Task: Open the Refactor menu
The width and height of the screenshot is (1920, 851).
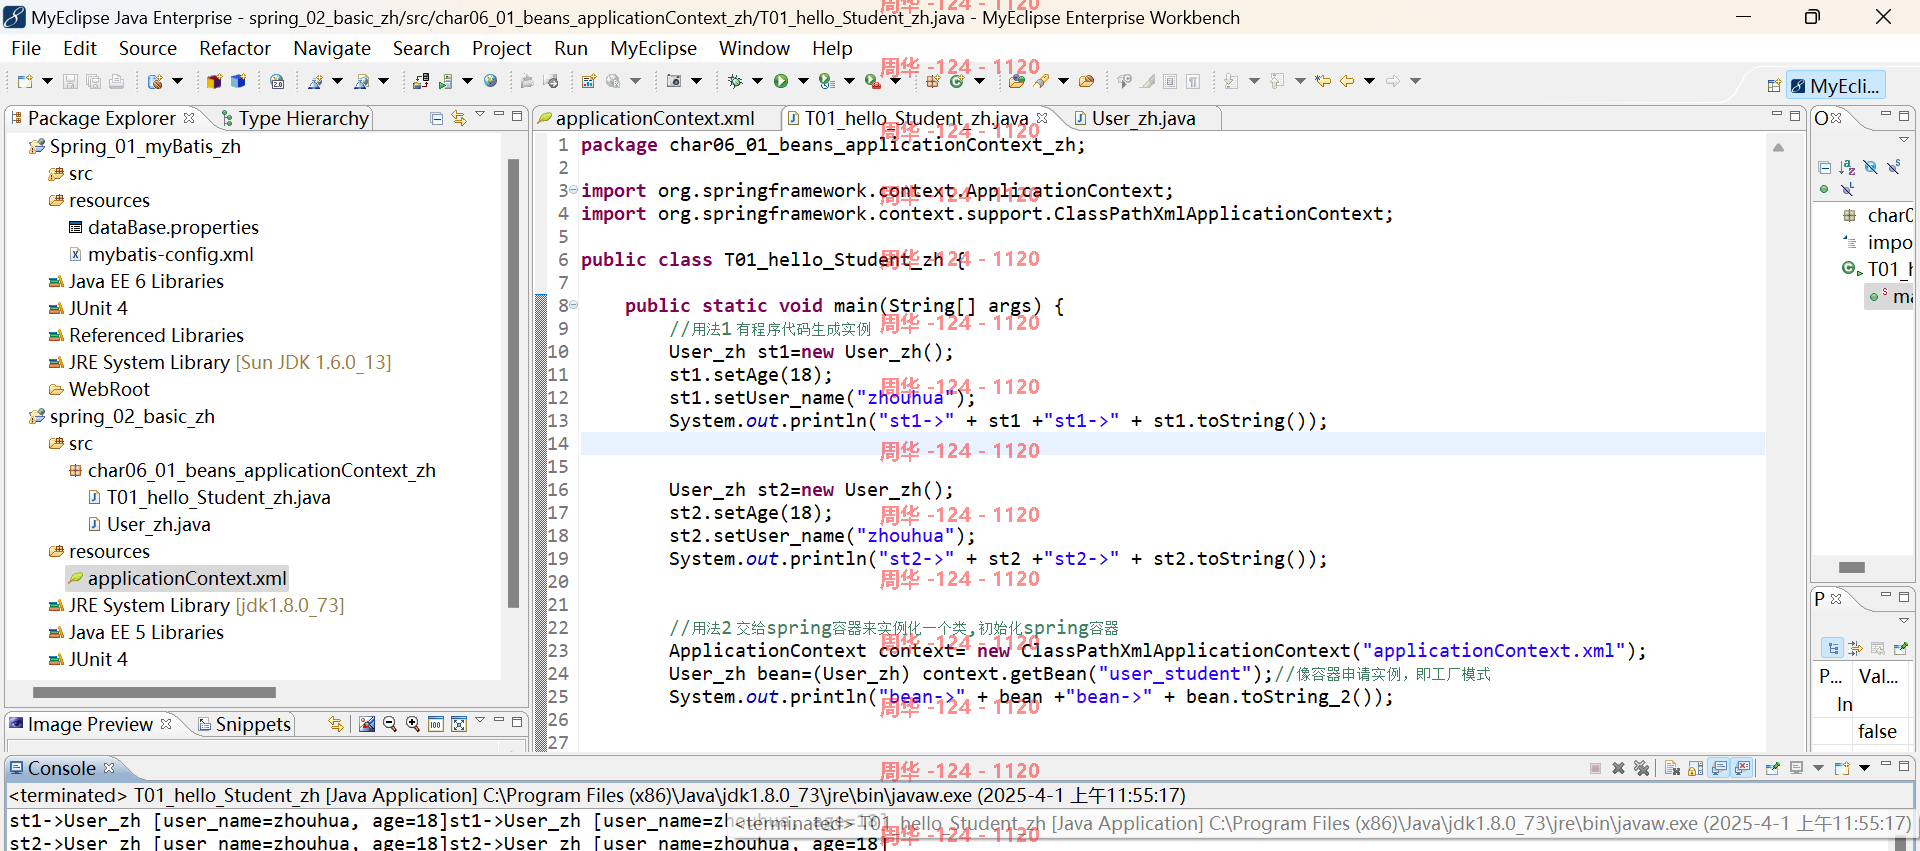Action: coord(235,48)
